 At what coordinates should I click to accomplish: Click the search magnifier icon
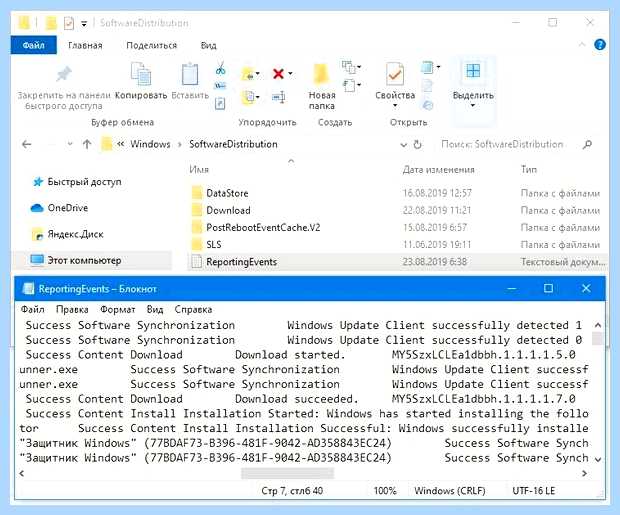(x=587, y=144)
